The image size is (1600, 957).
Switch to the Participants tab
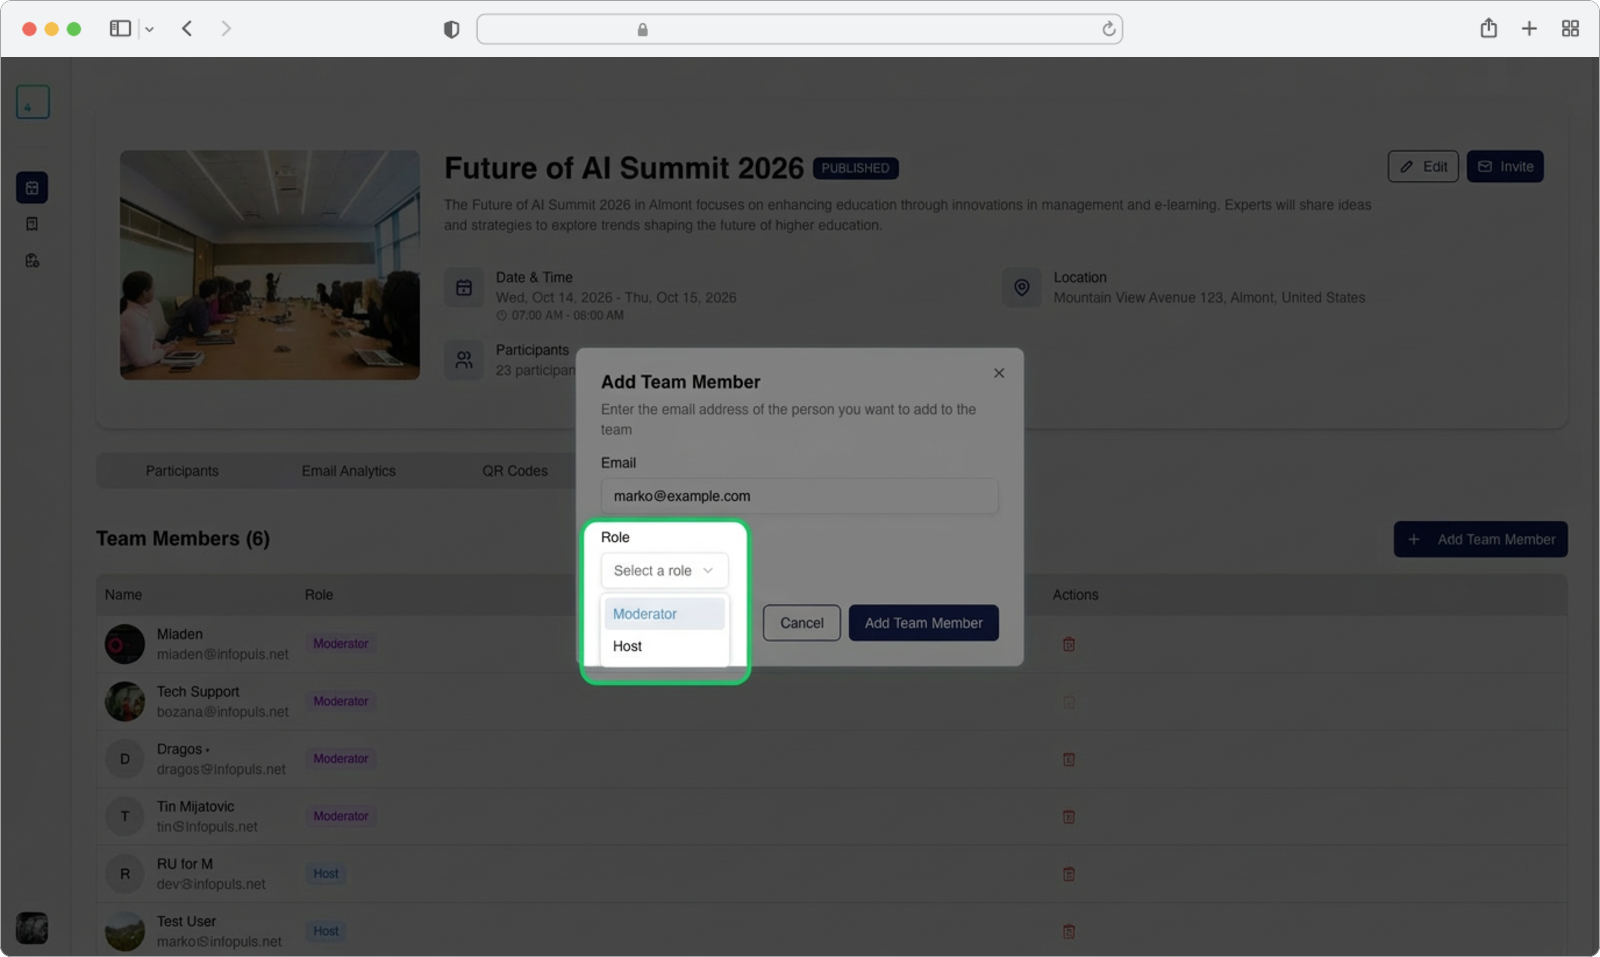(182, 471)
